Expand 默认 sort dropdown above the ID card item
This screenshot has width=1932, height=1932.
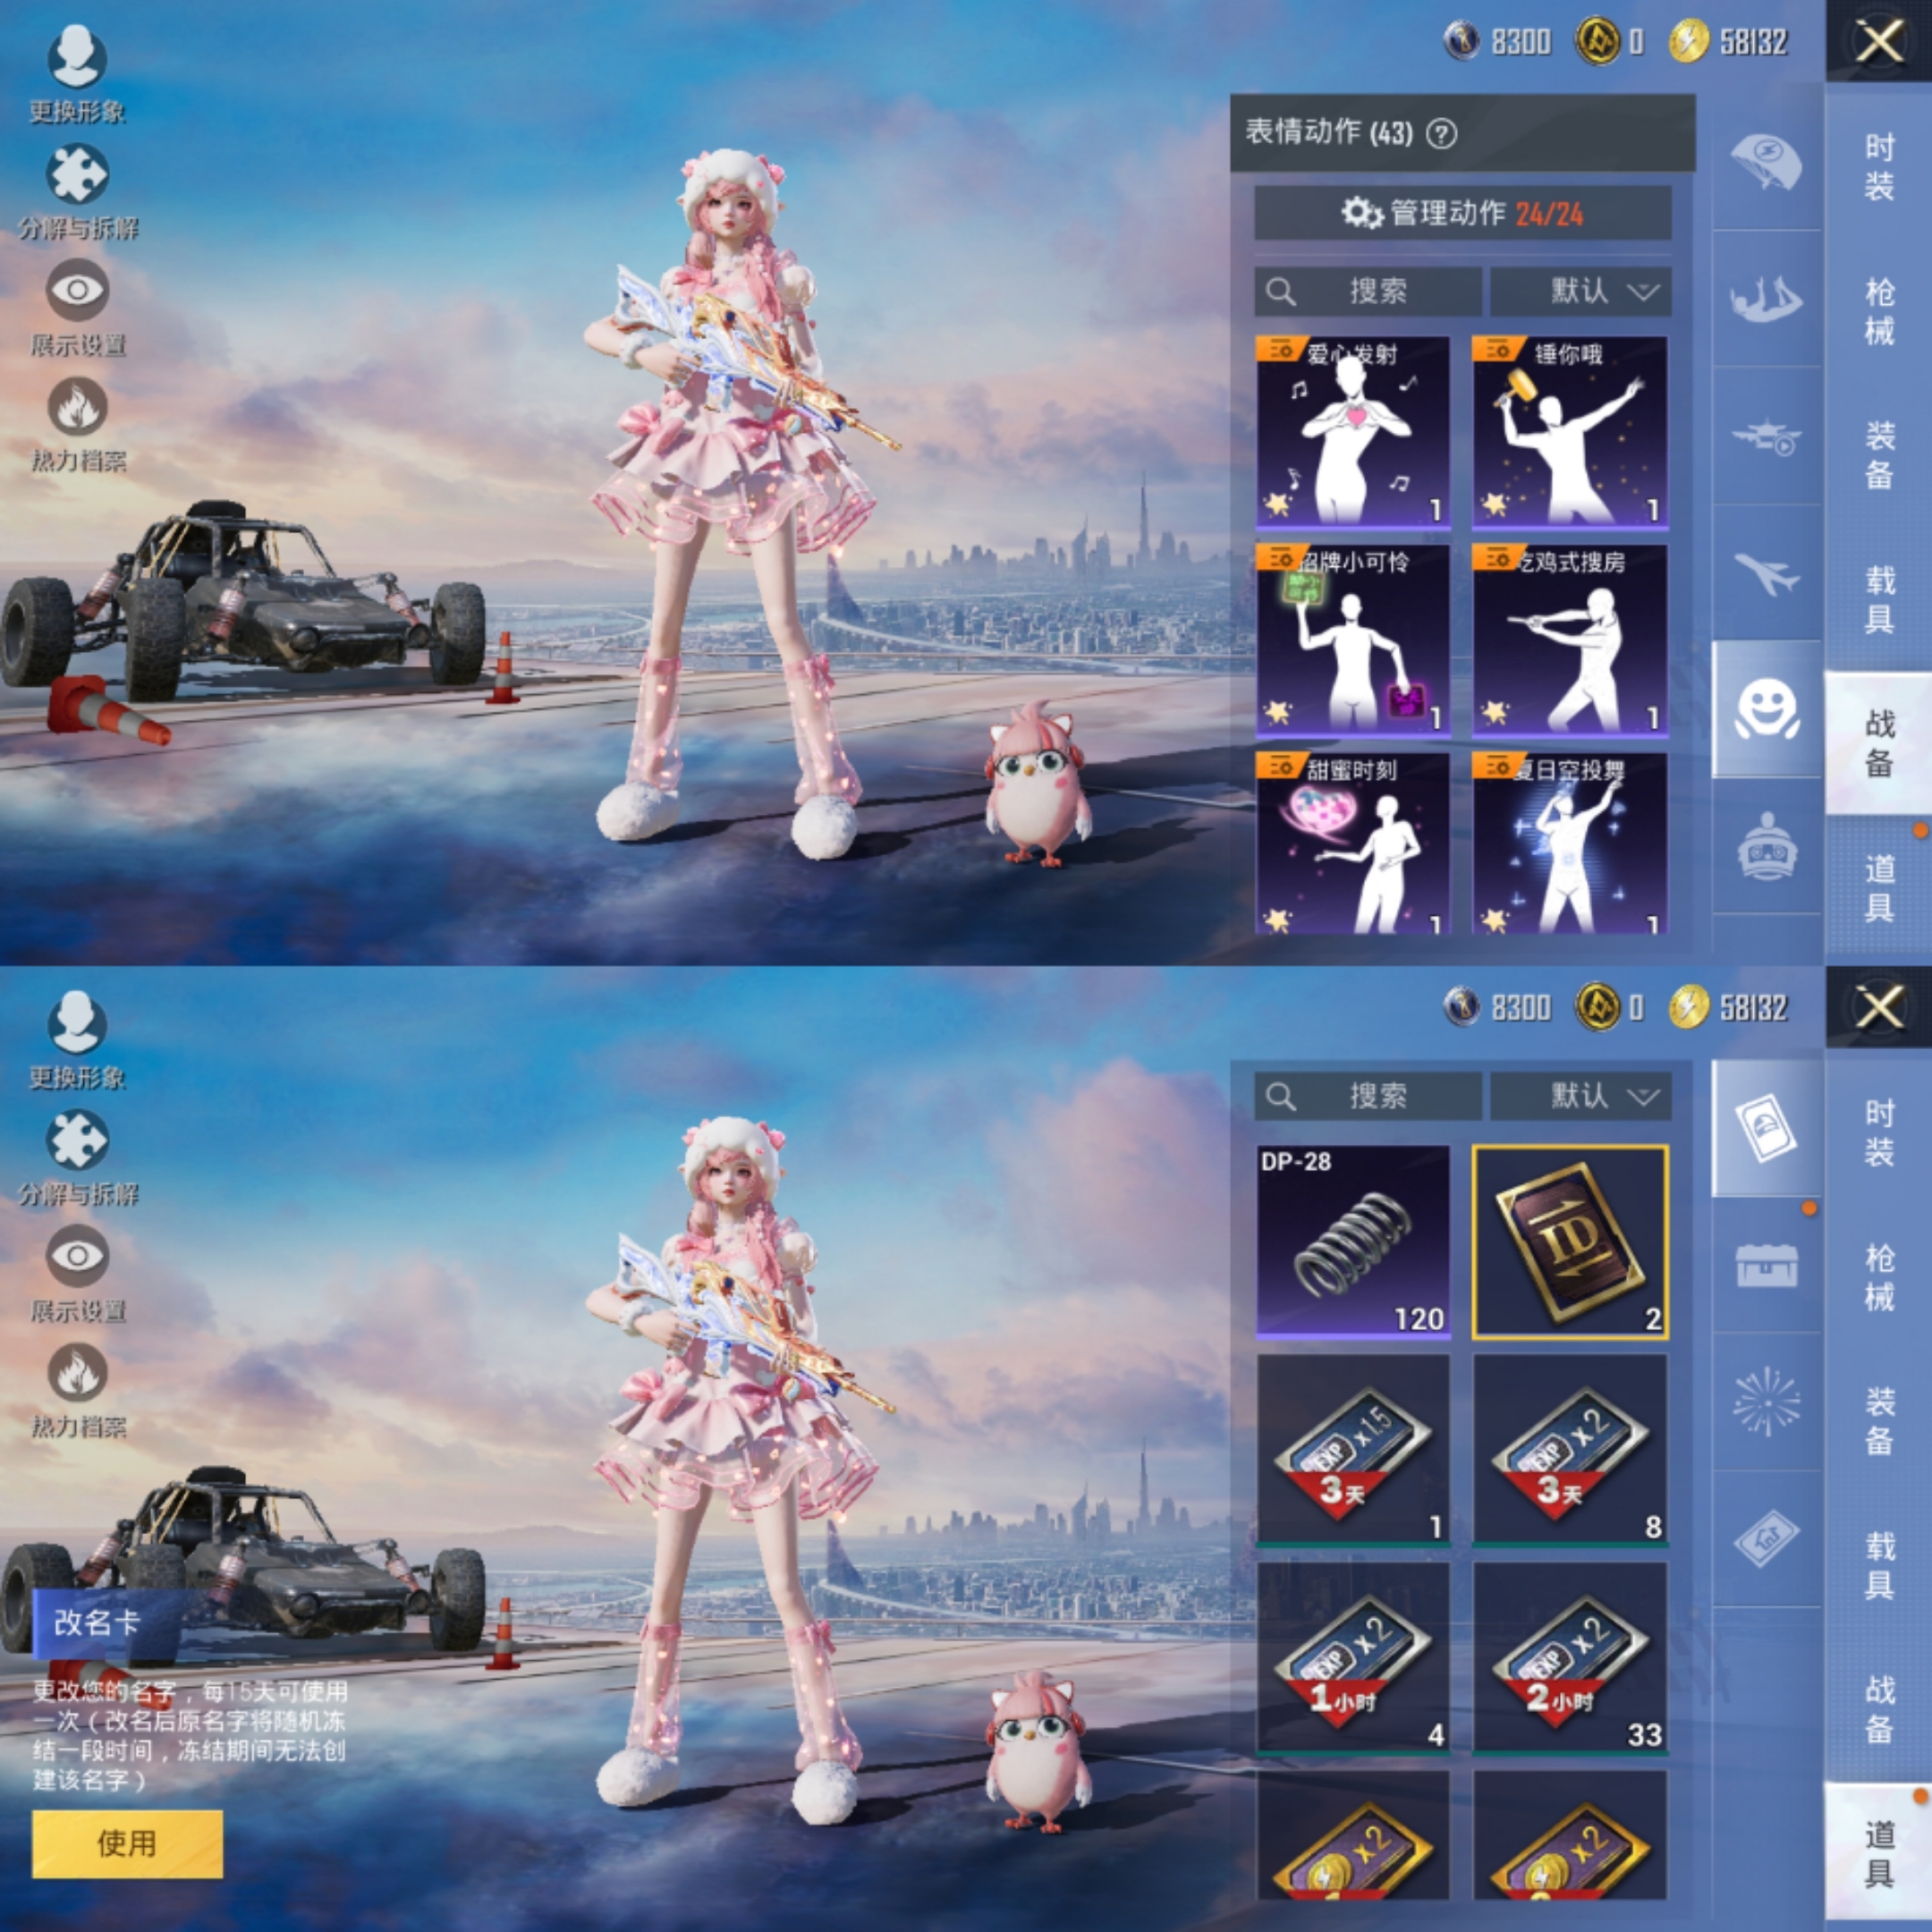(1580, 1096)
